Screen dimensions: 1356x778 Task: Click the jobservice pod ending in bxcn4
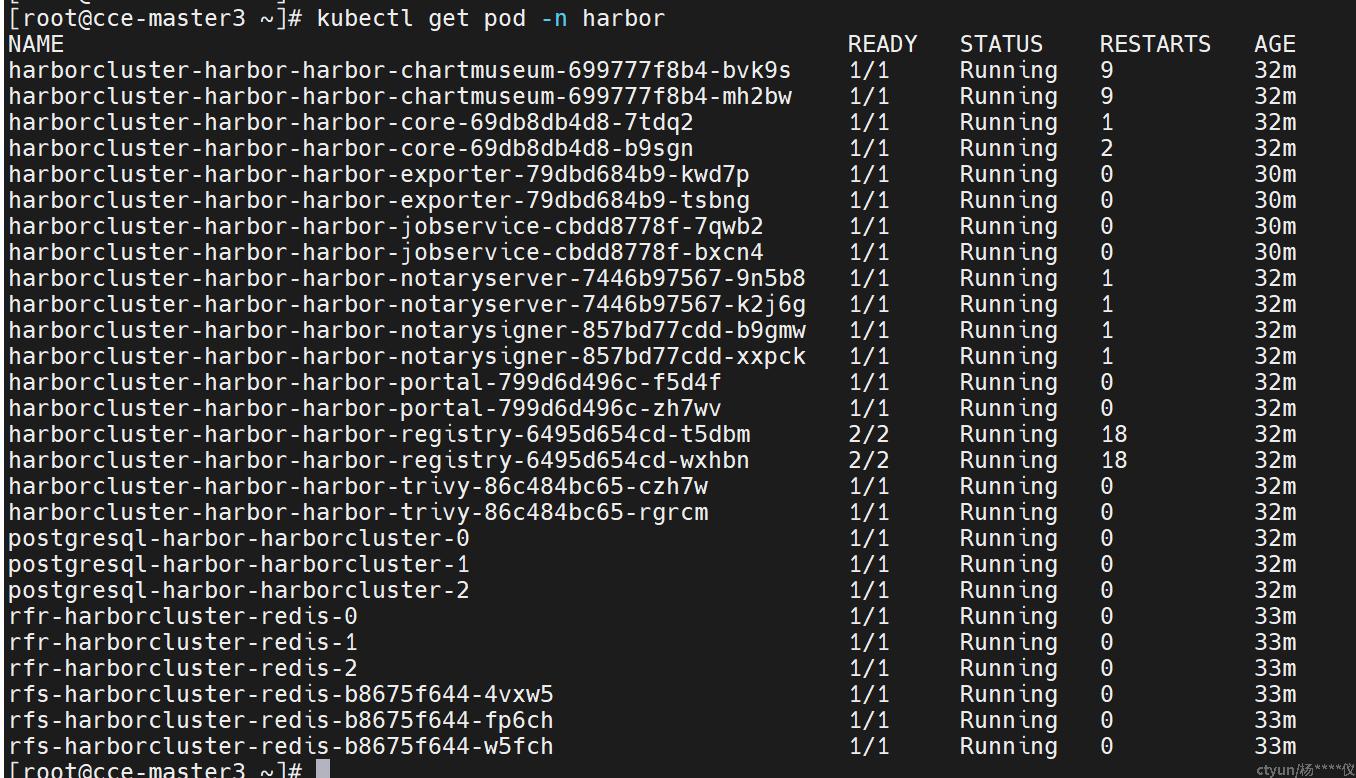click(x=386, y=252)
